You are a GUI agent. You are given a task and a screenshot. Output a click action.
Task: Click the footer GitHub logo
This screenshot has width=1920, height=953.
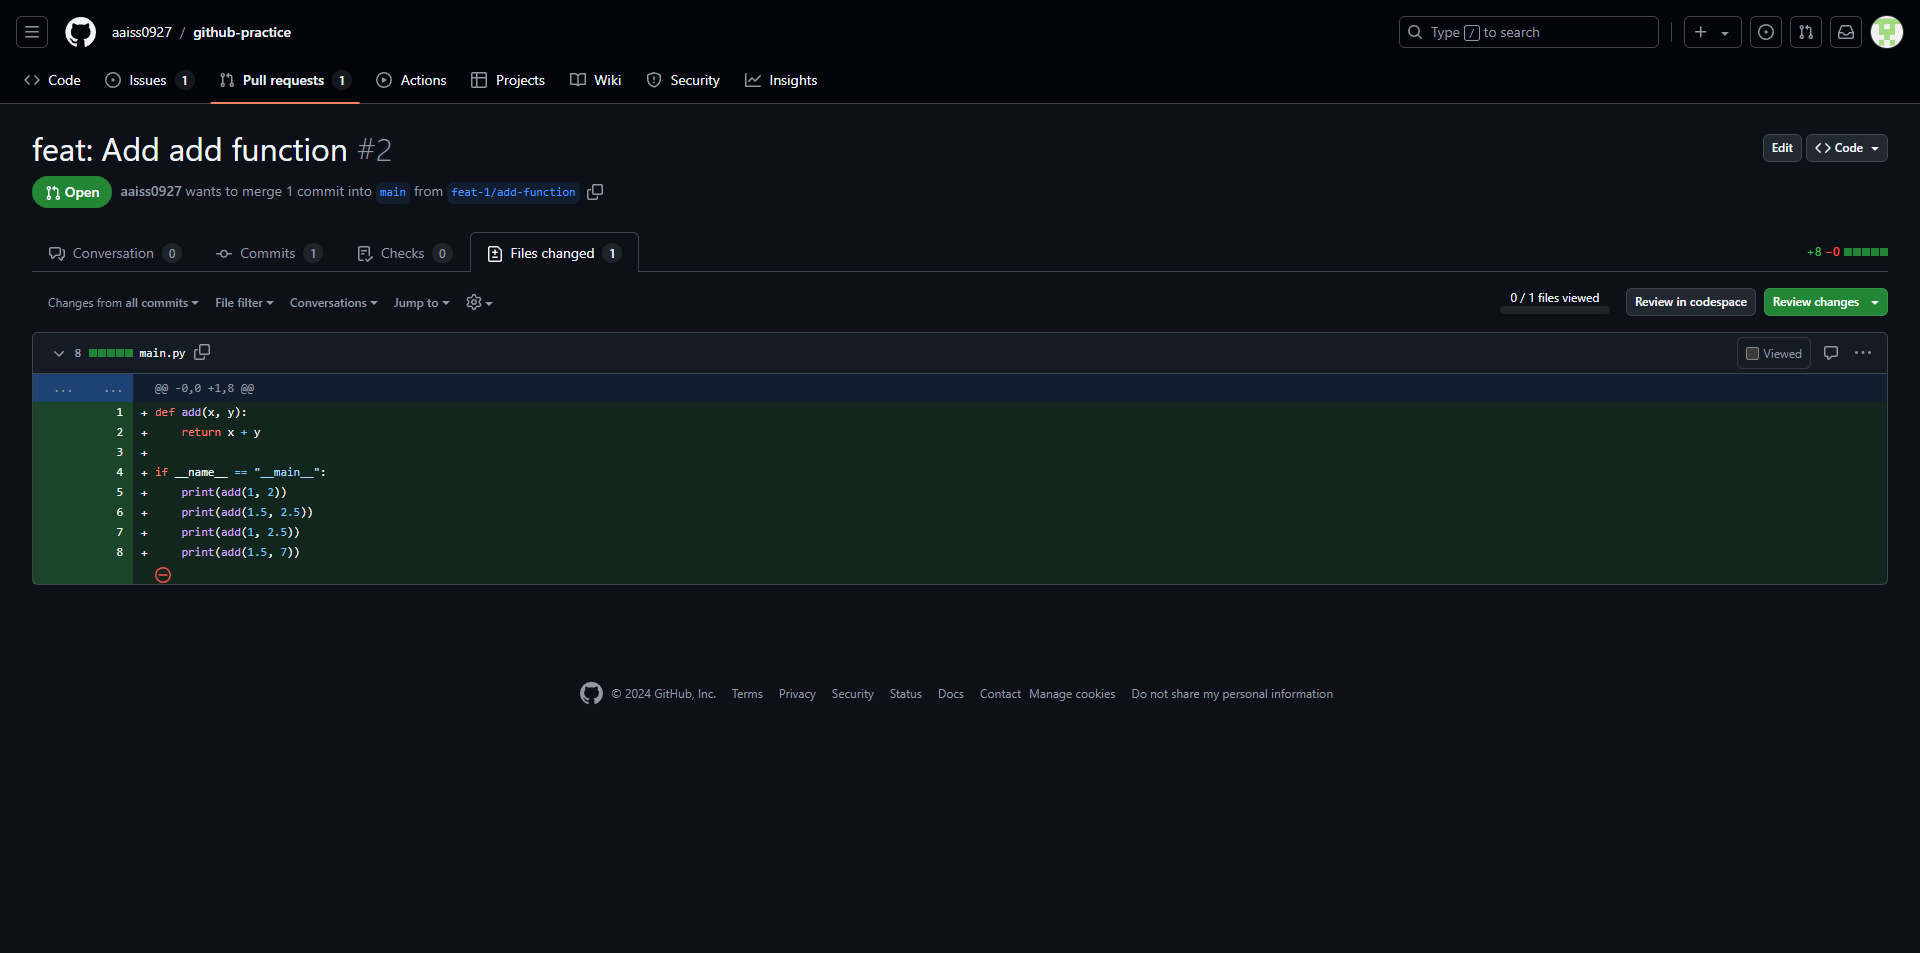tap(591, 693)
